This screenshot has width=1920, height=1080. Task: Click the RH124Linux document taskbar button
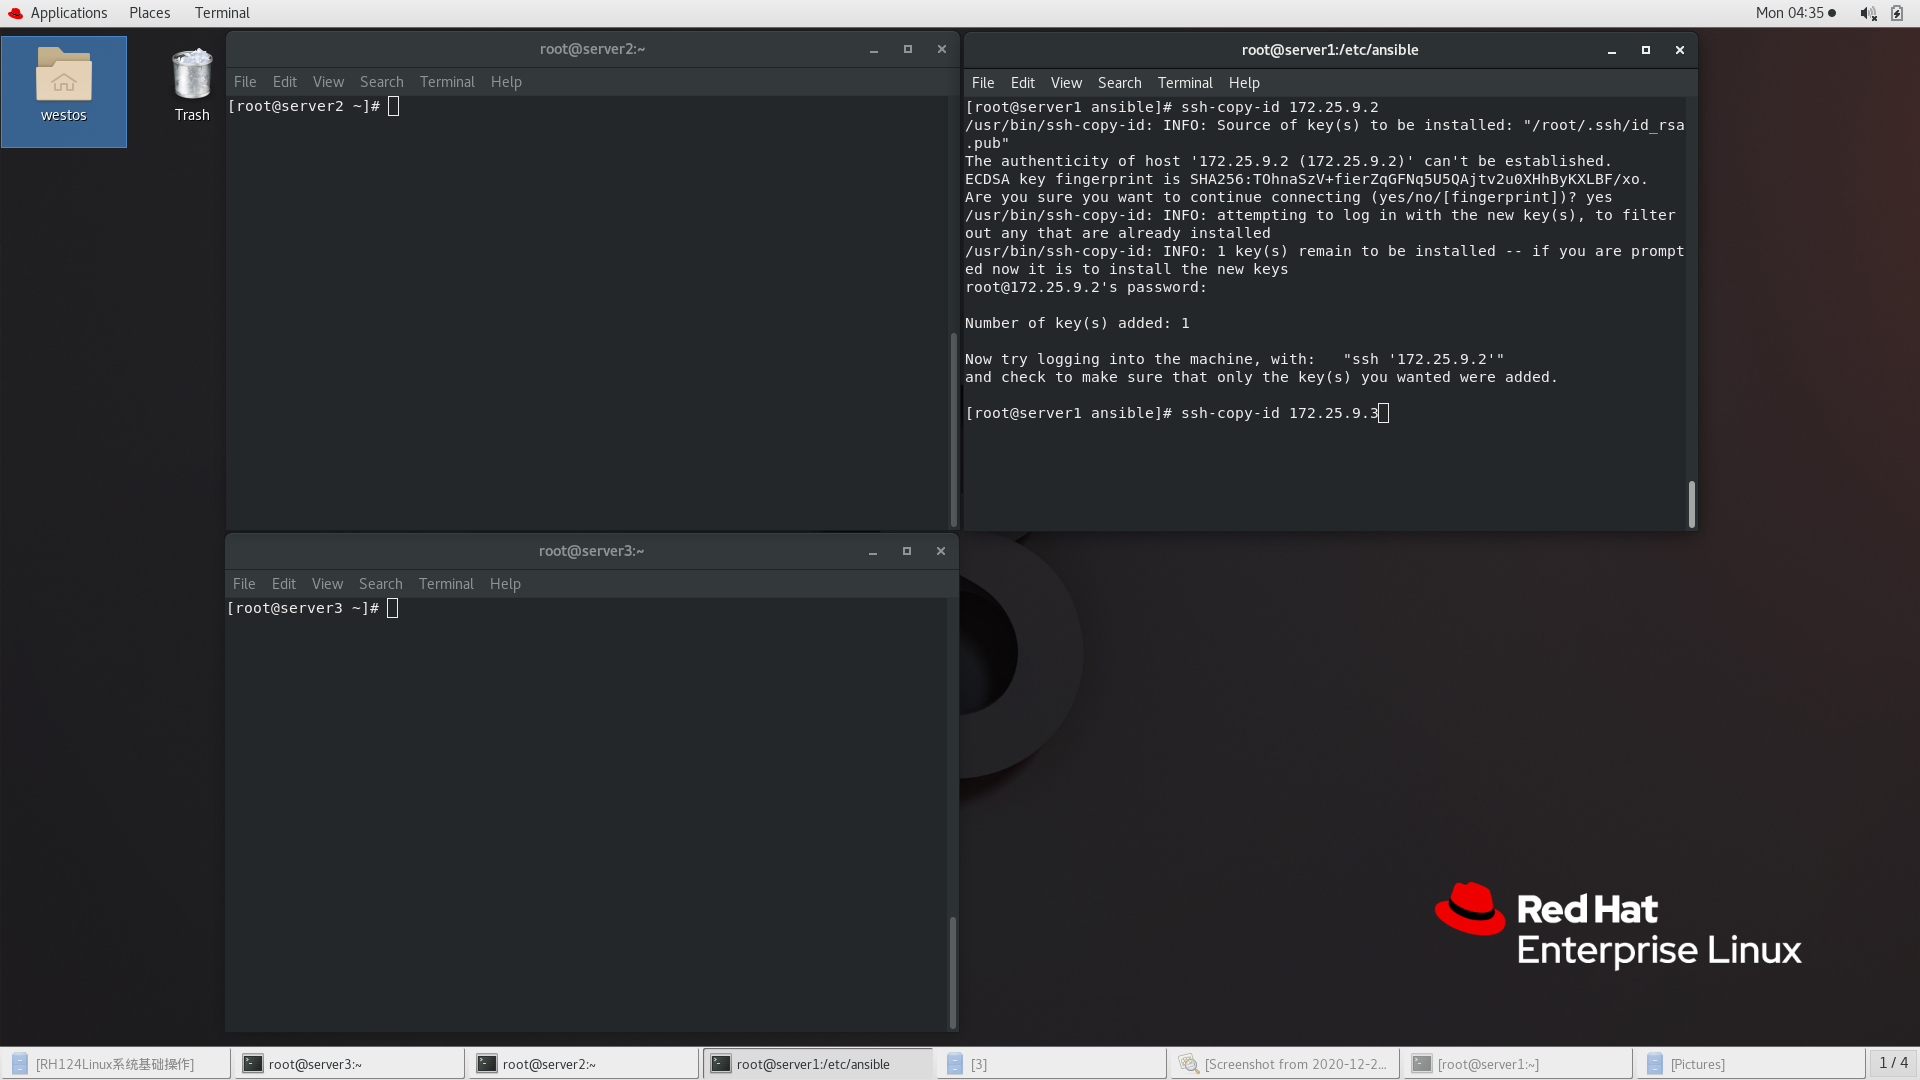[115, 1064]
